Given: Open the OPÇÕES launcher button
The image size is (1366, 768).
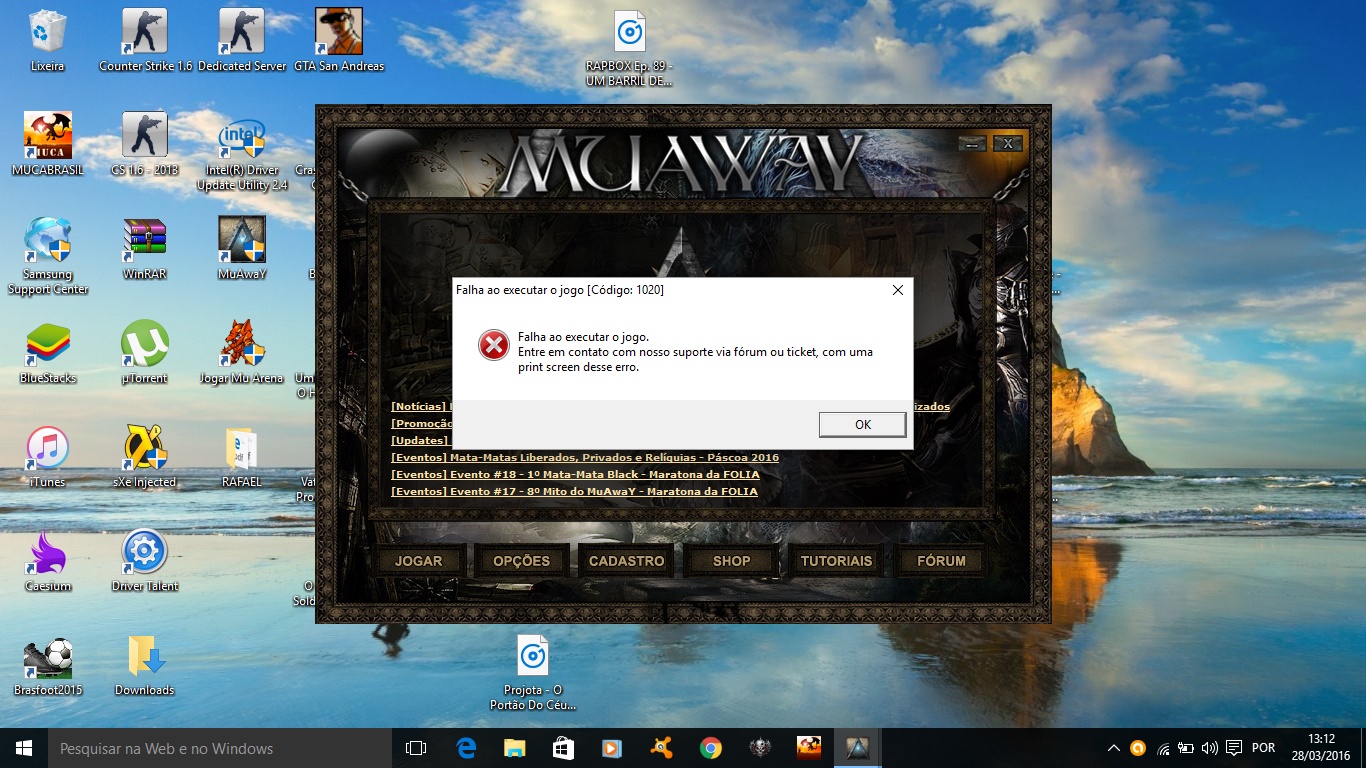Looking at the screenshot, I should tap(521, 561).
